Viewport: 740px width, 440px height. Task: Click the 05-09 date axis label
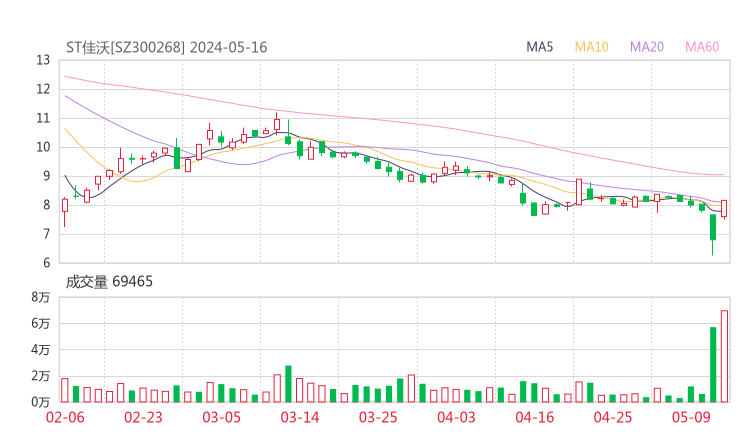[x=691, y=417]
